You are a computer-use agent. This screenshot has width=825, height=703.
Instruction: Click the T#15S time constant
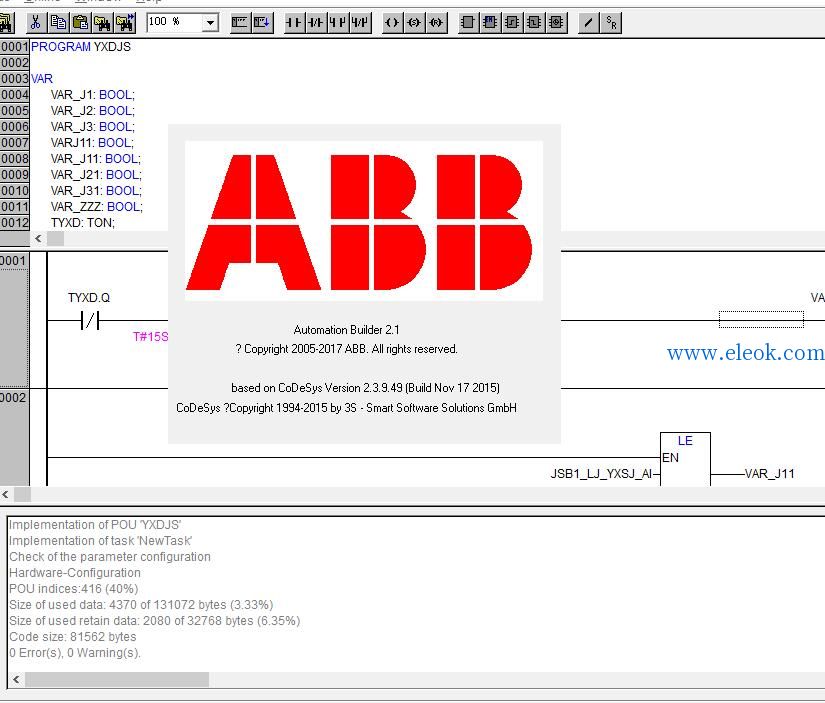150,337
